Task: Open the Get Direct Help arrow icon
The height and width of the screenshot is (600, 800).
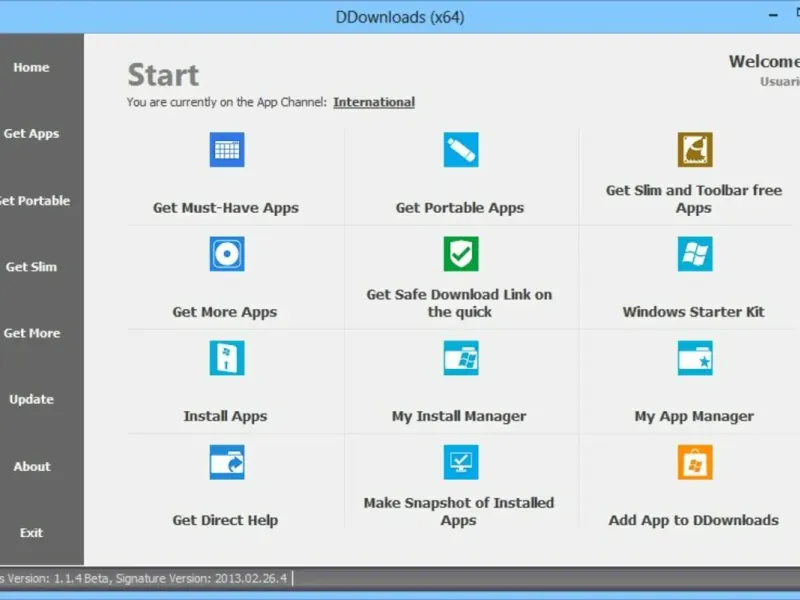Action: 227,462
